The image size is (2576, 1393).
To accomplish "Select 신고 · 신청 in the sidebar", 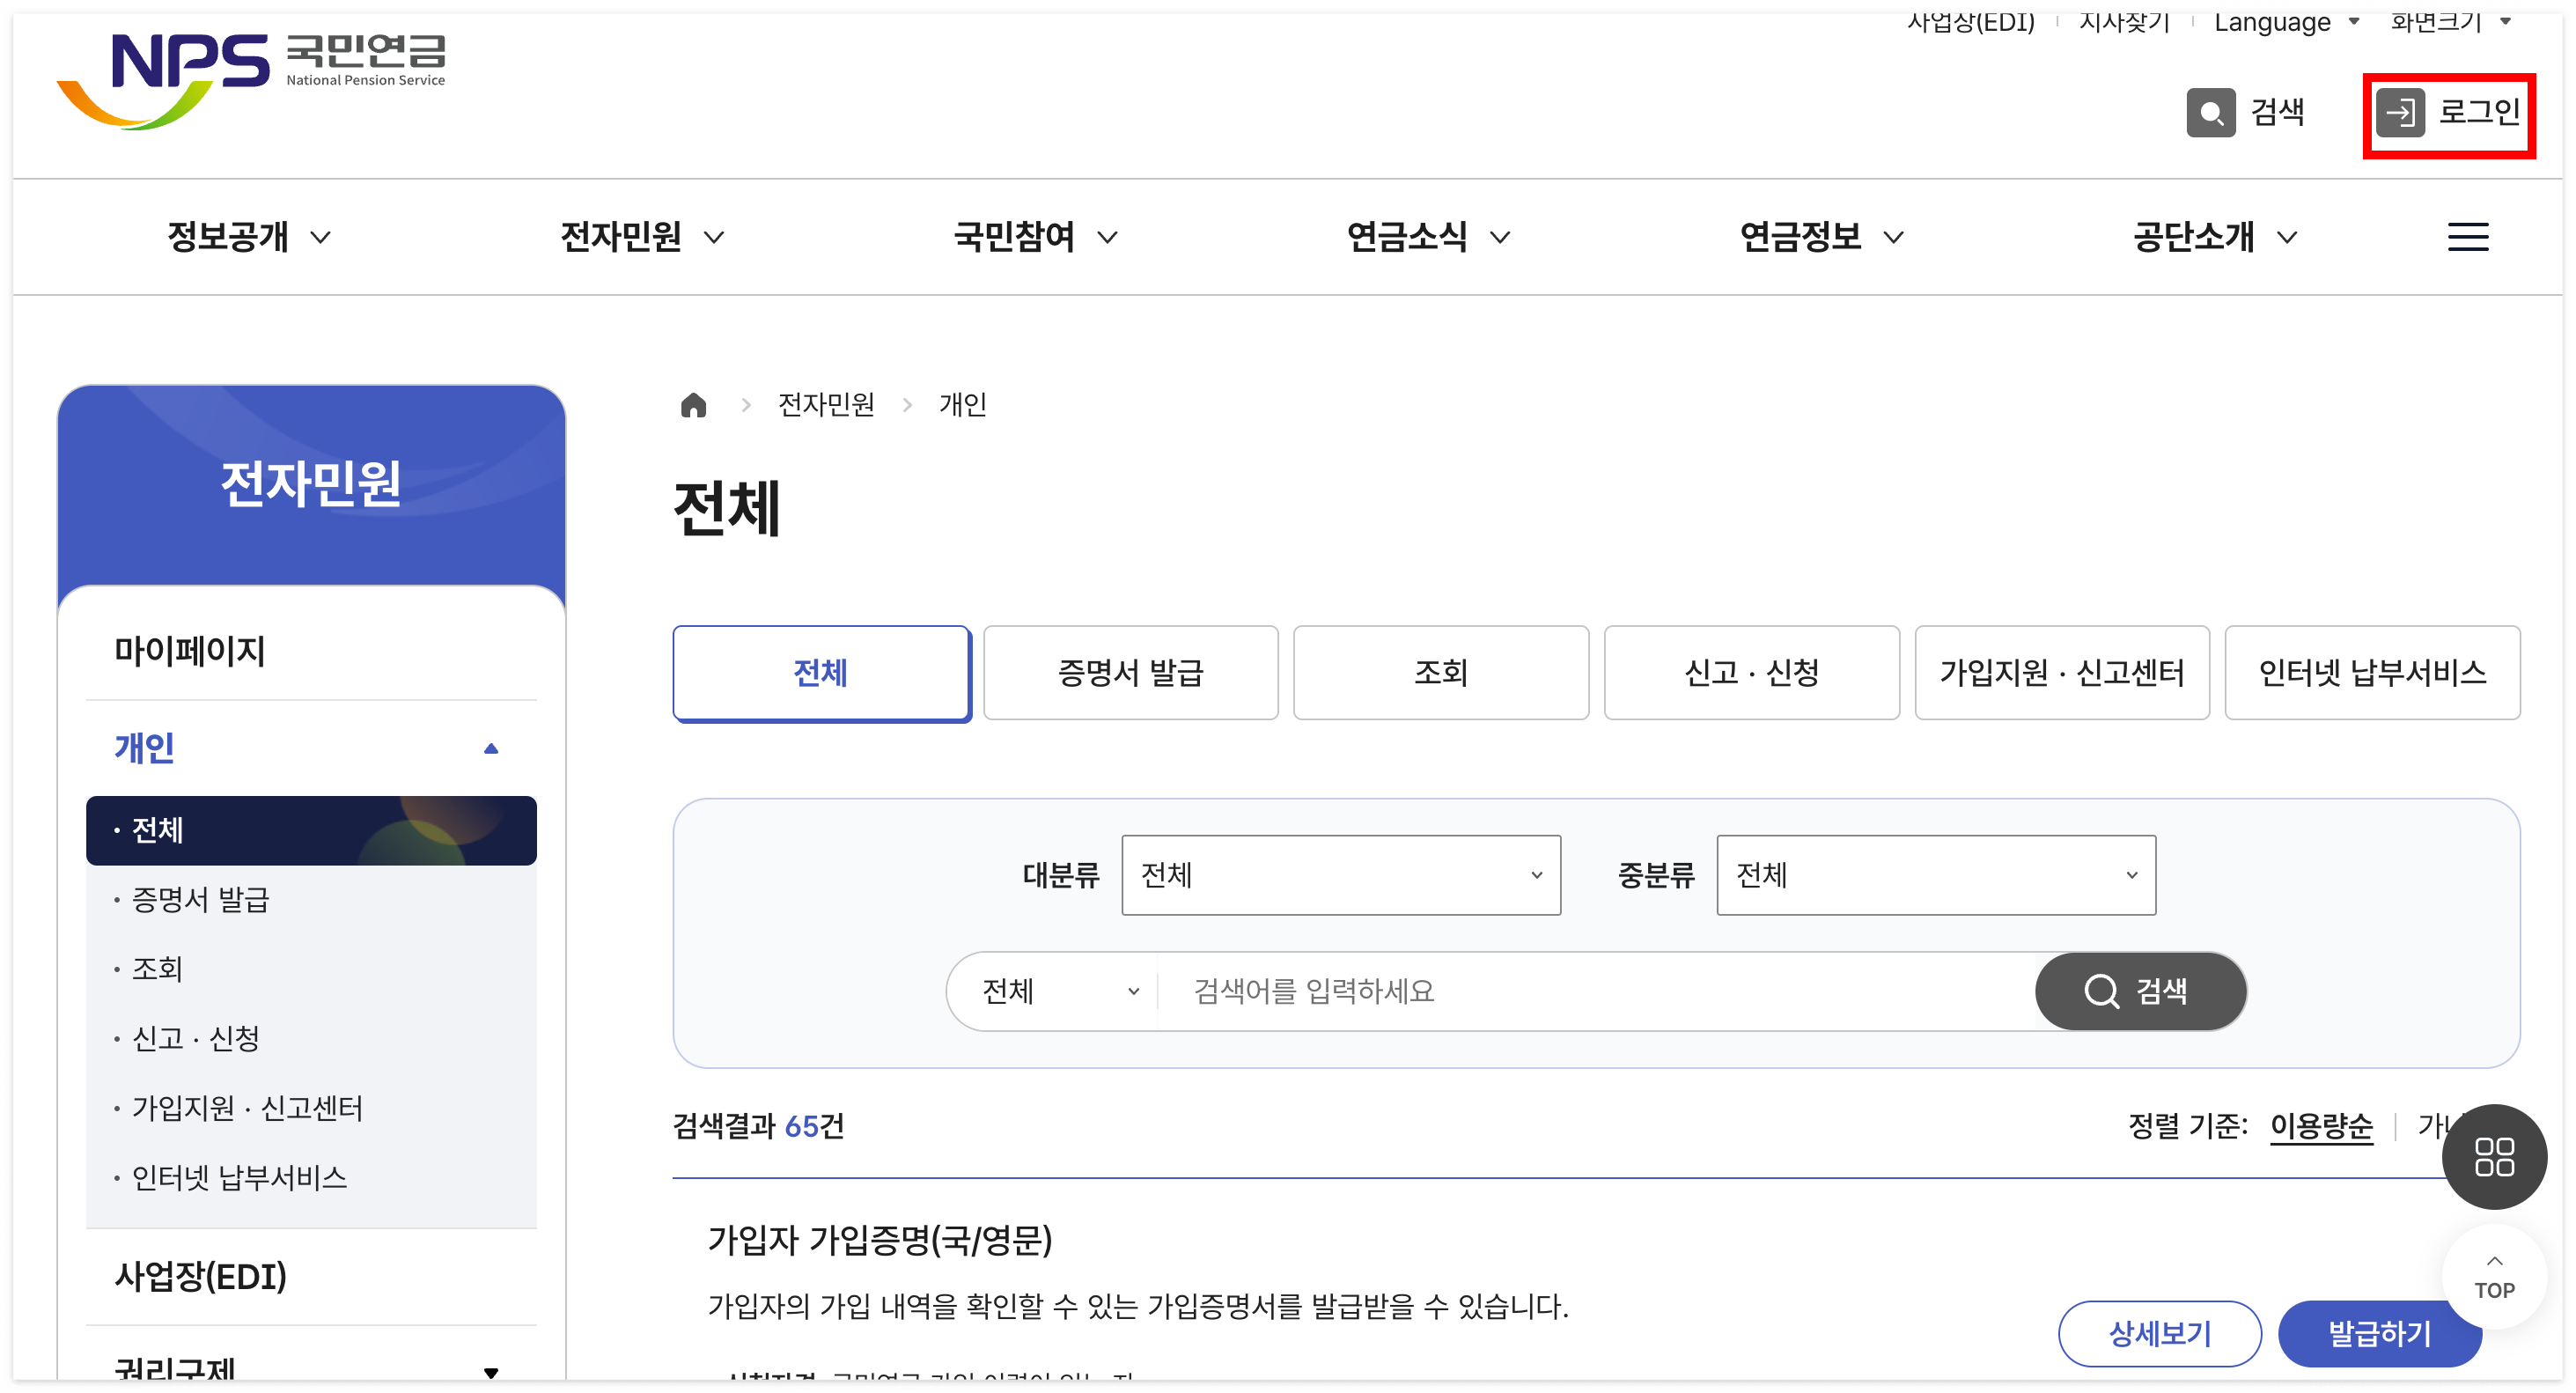I will click(195, 1038).
